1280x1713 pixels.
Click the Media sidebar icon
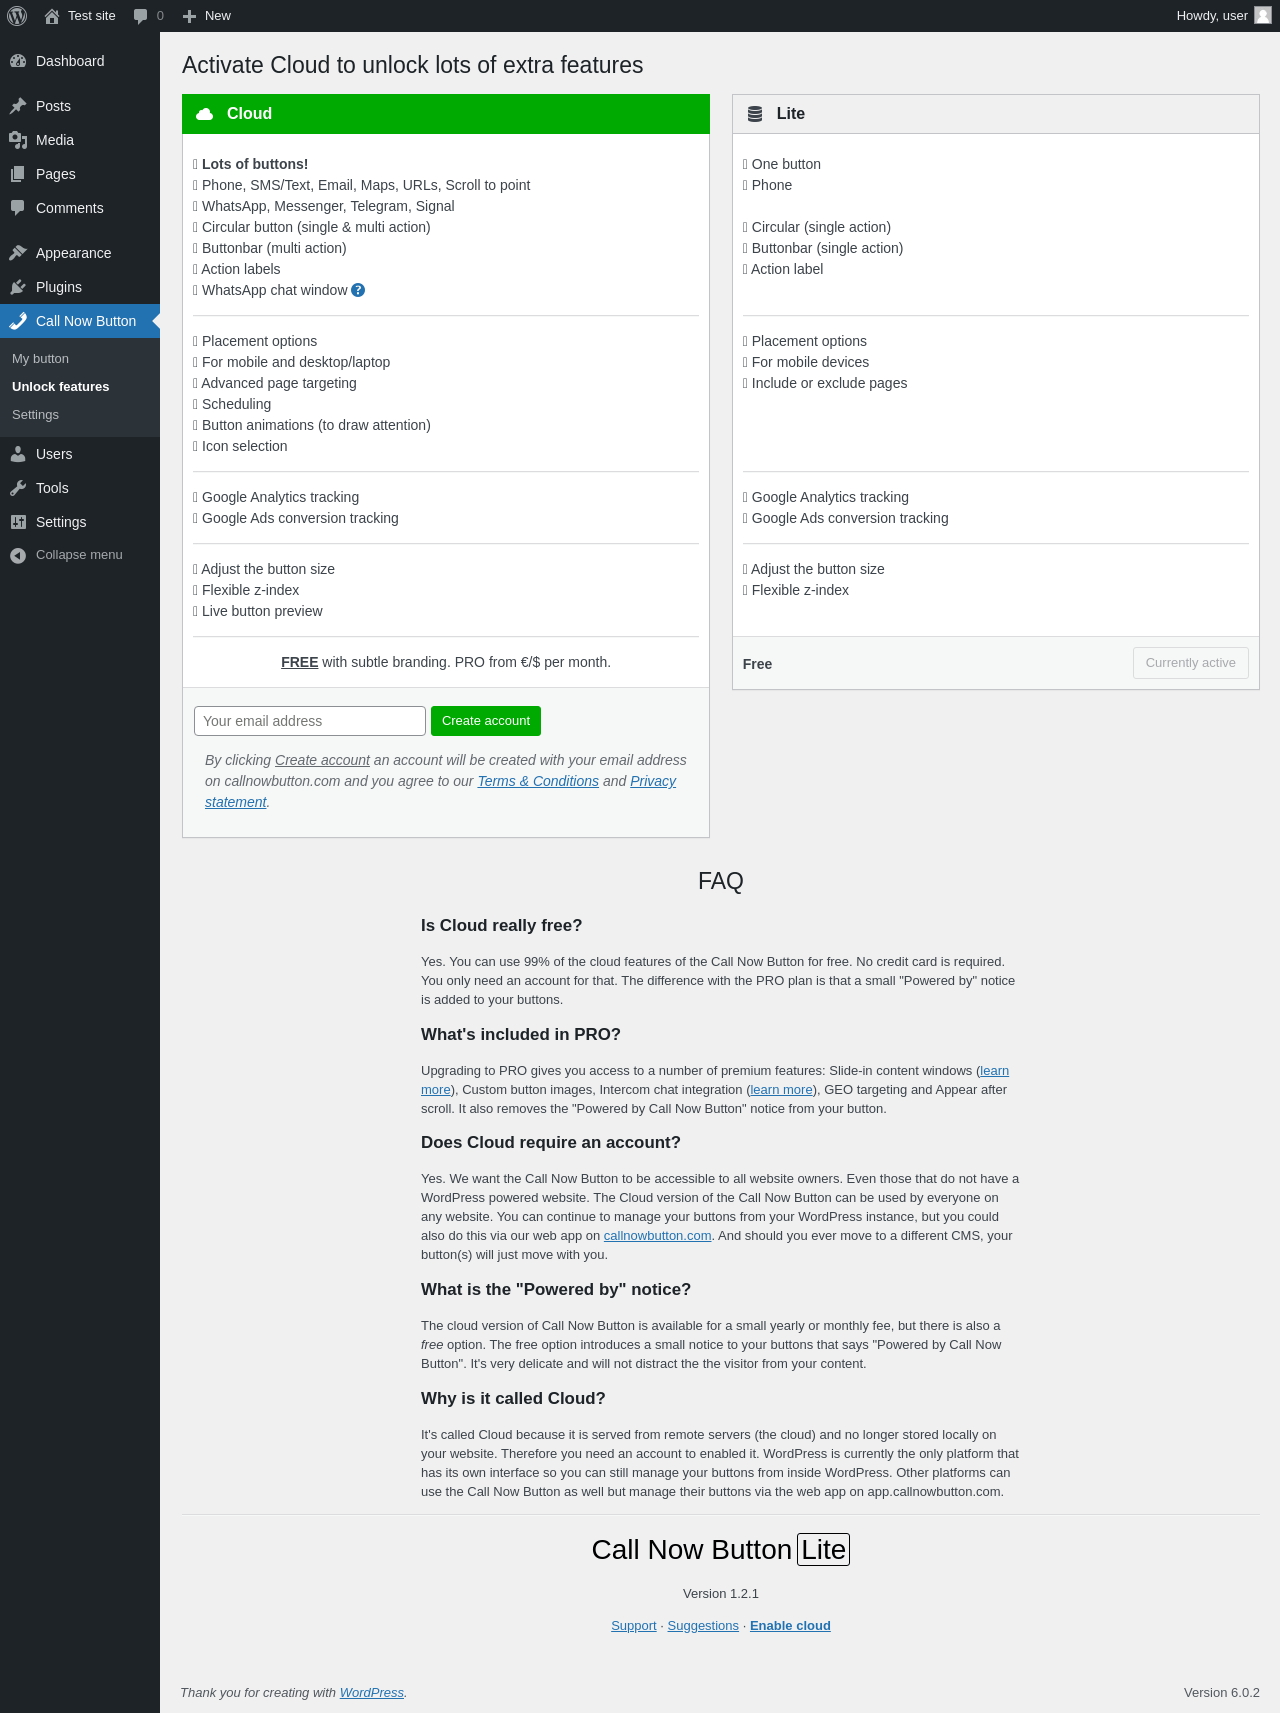coord(18,140)
